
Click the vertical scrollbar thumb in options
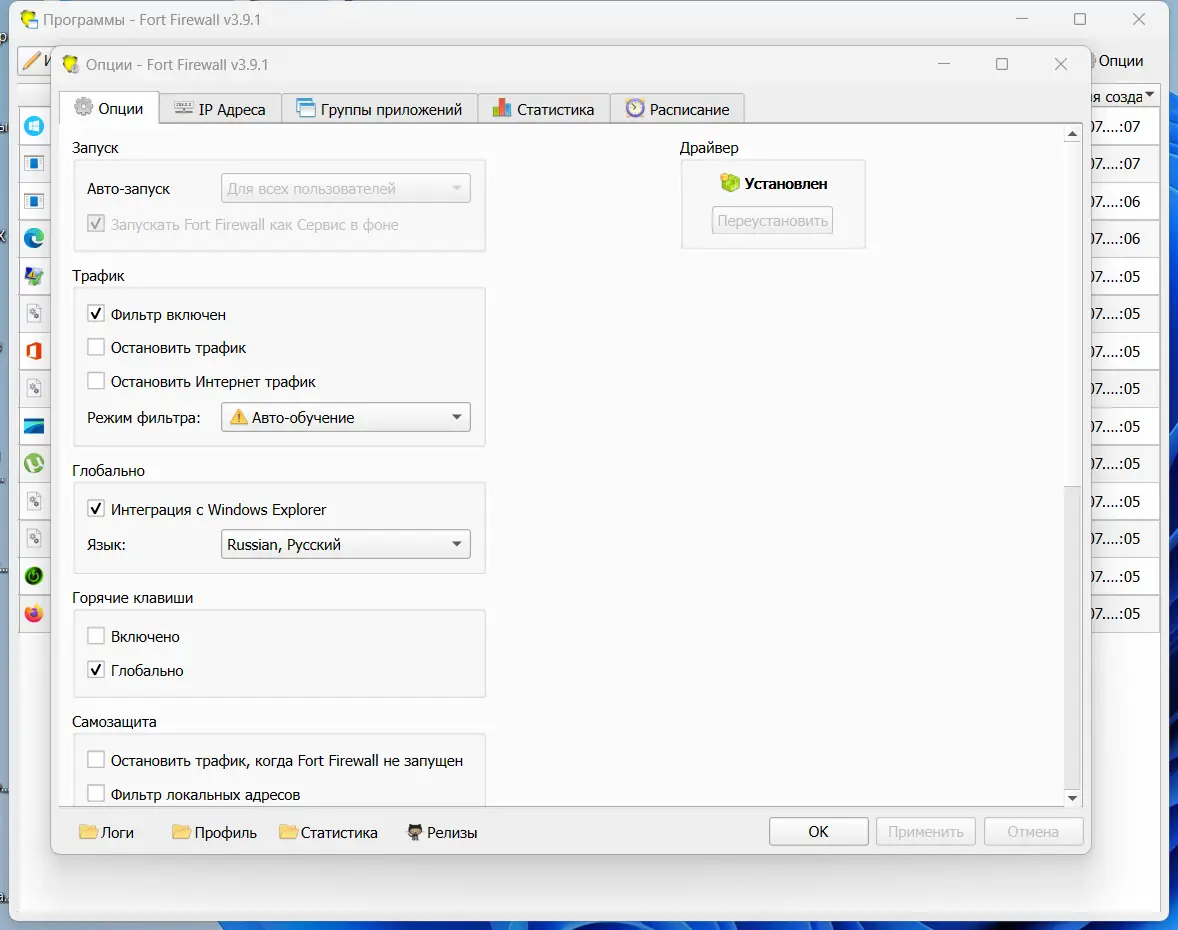click(x=1072, y=637)
